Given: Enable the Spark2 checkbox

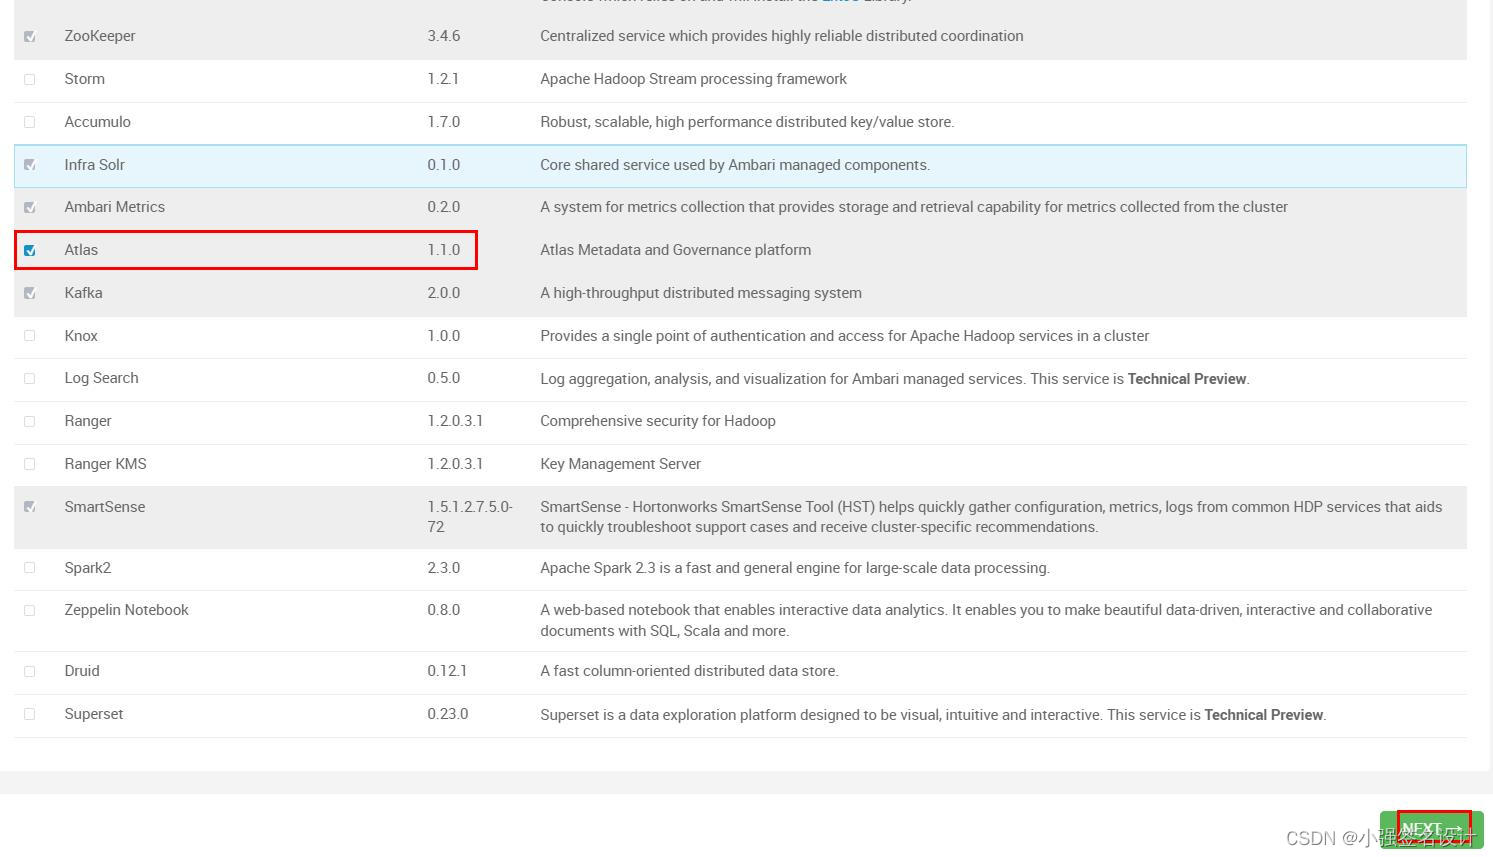Looking at the screenshot, I should 30,568.
